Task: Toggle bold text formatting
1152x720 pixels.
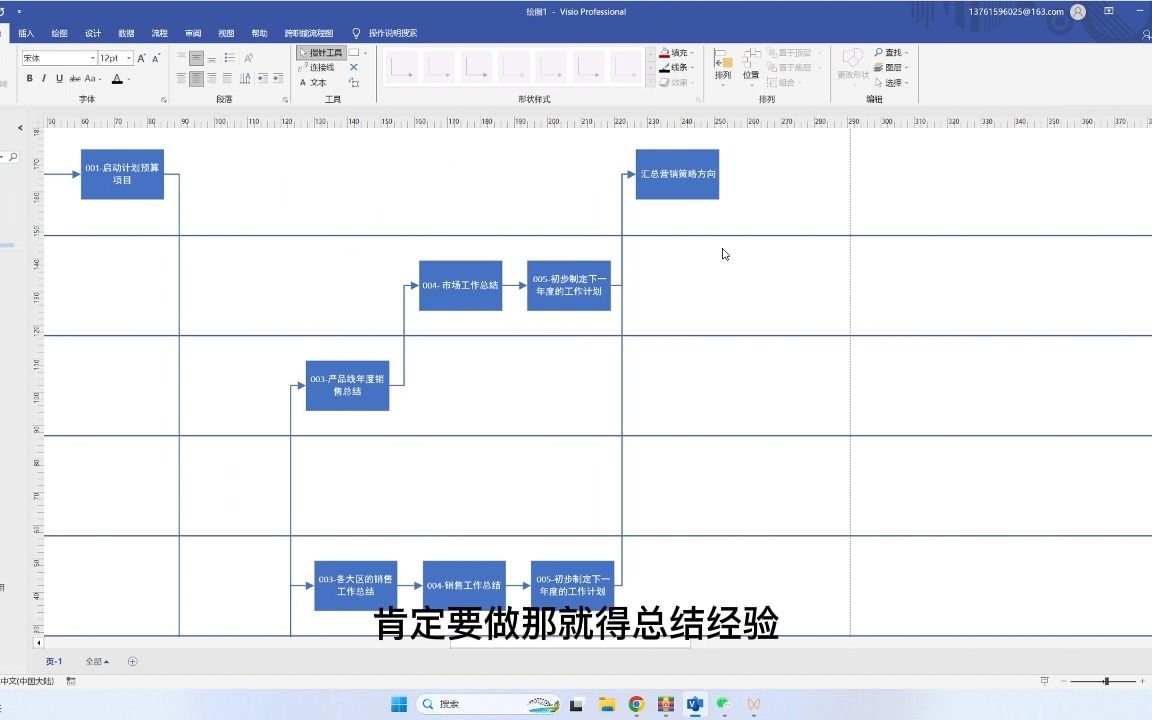Action: point(30,78)
